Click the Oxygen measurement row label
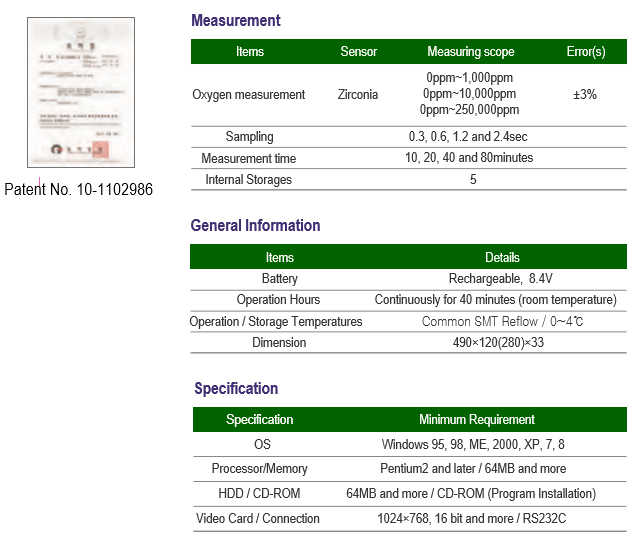Viewport: 639px width, 537px height. 249,94
